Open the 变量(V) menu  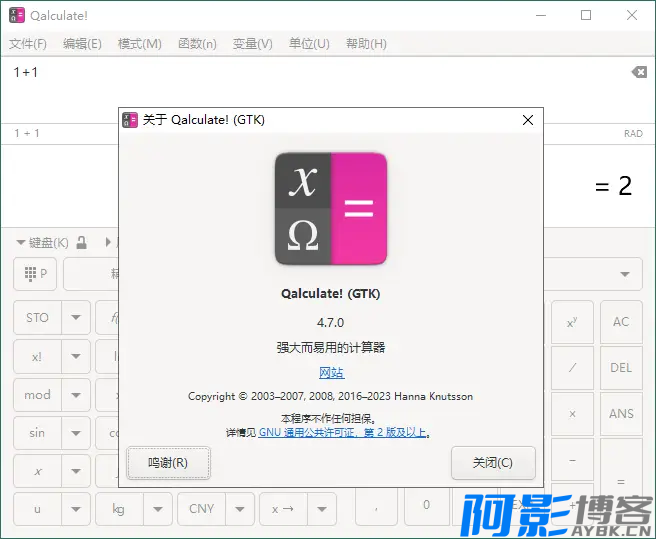tap(252, 44)
